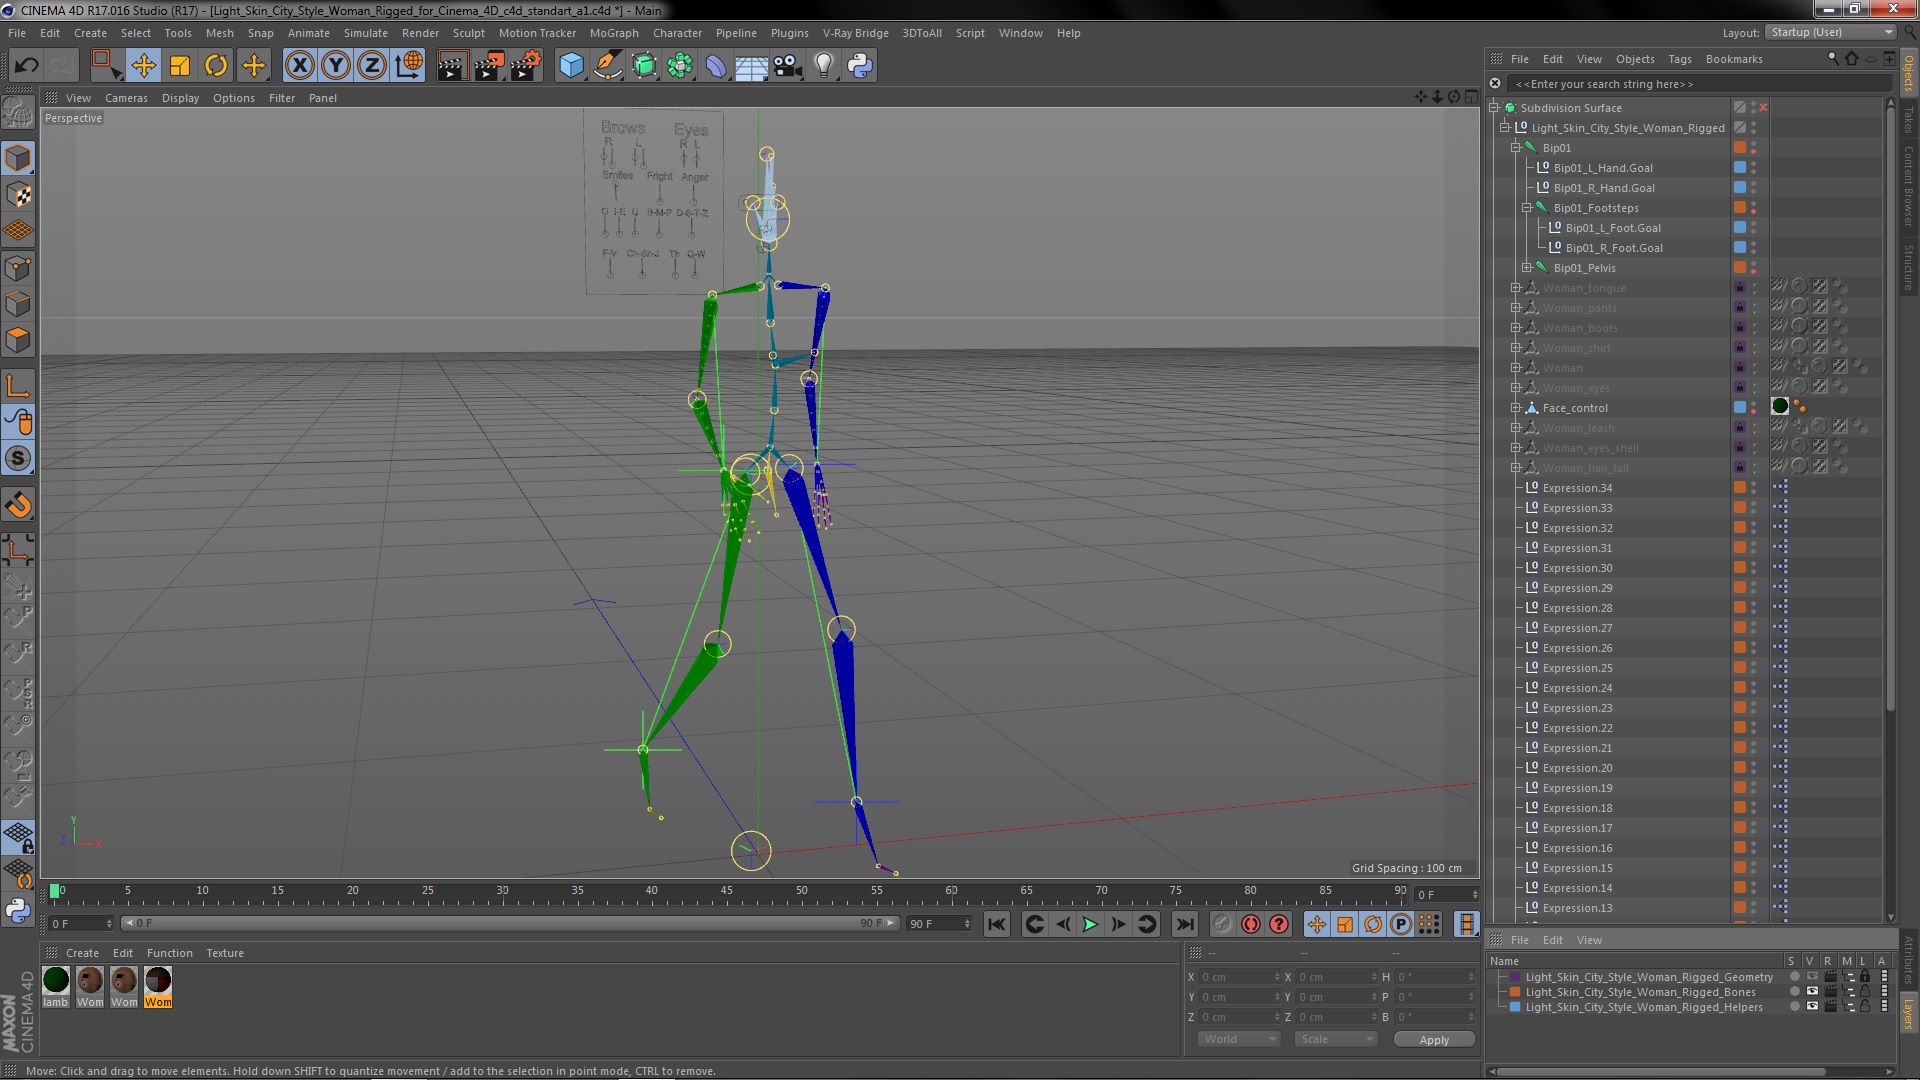Open the spline Pen tool
Image resolution: width=1920 pixels, height=1080 pixels.
point(607,66)
